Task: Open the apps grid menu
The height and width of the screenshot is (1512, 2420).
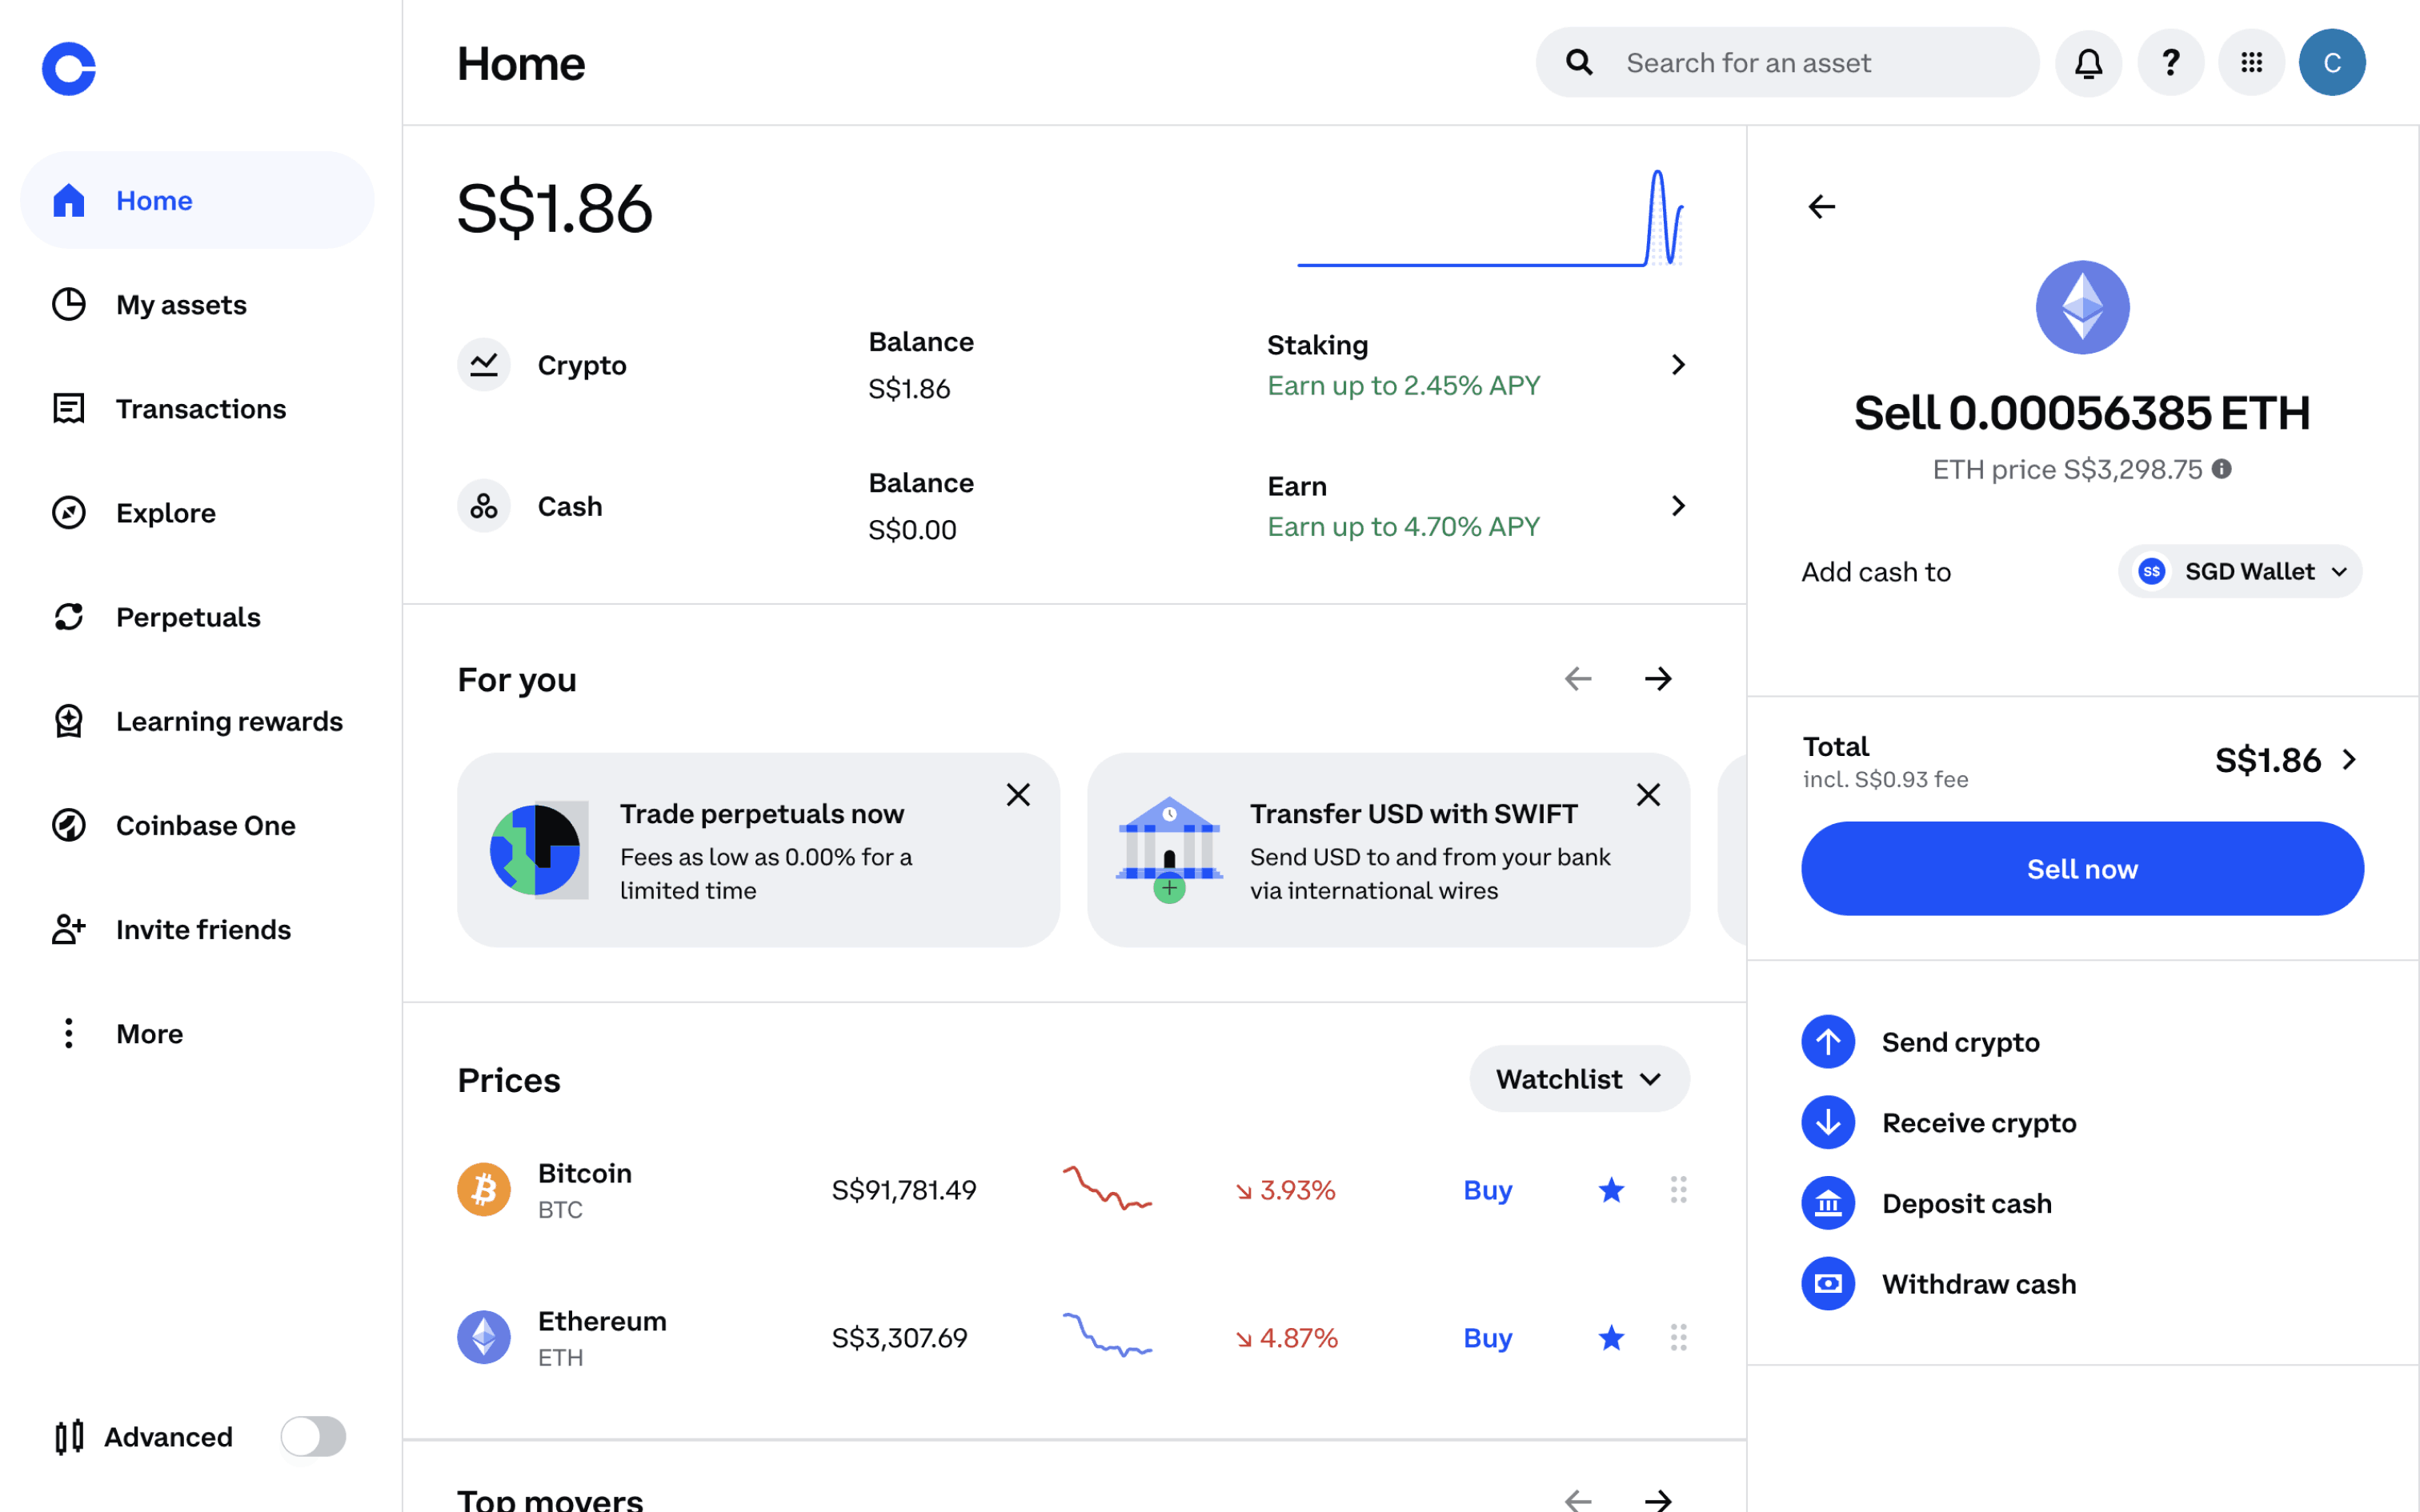Action: tap(2251, 63)
